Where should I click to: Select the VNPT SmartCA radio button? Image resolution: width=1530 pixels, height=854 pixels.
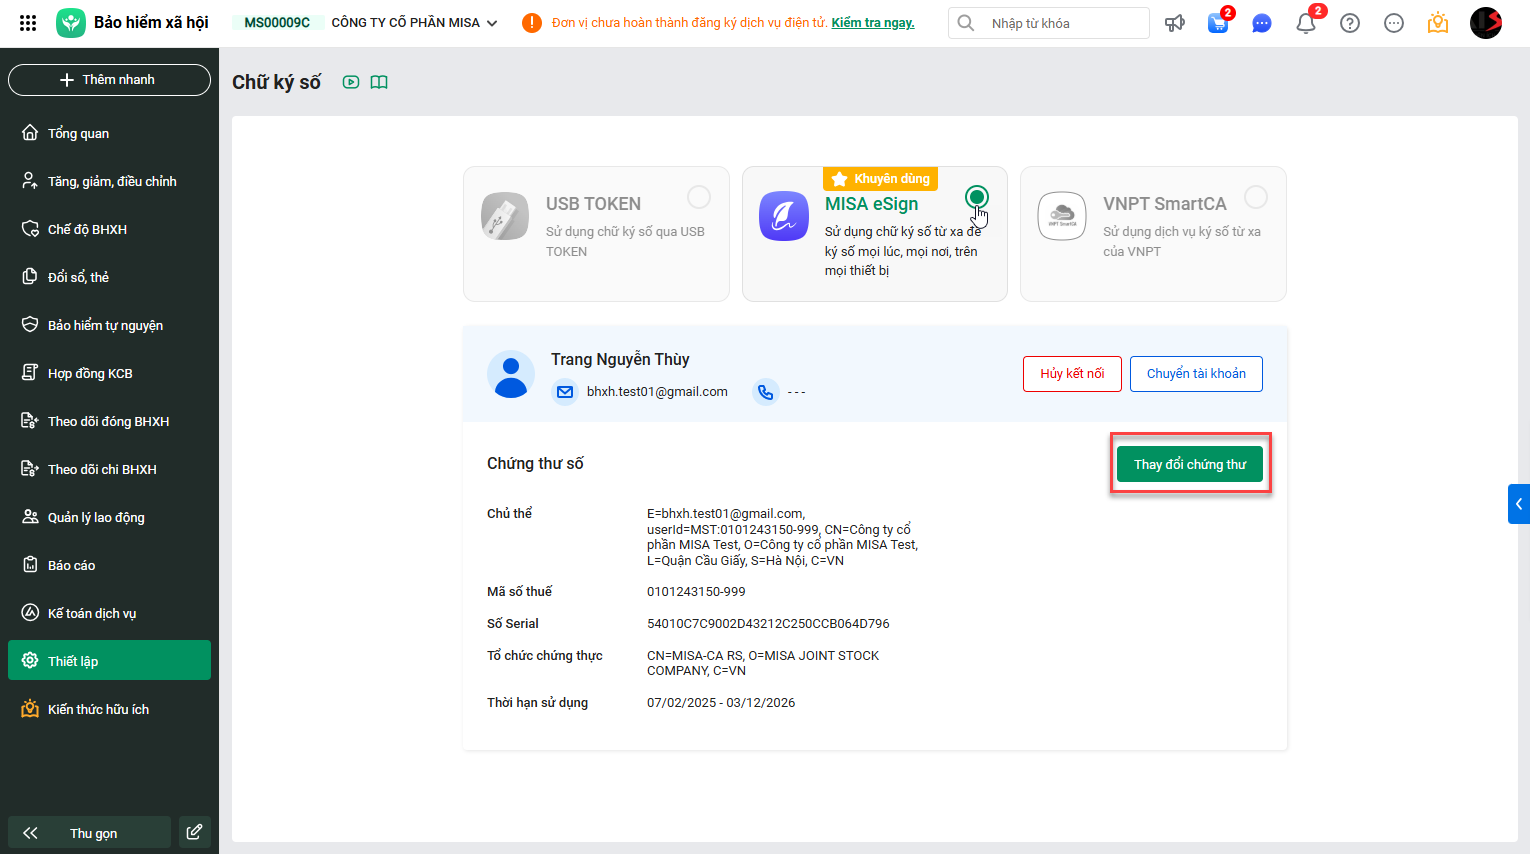tap(1256, 197)
